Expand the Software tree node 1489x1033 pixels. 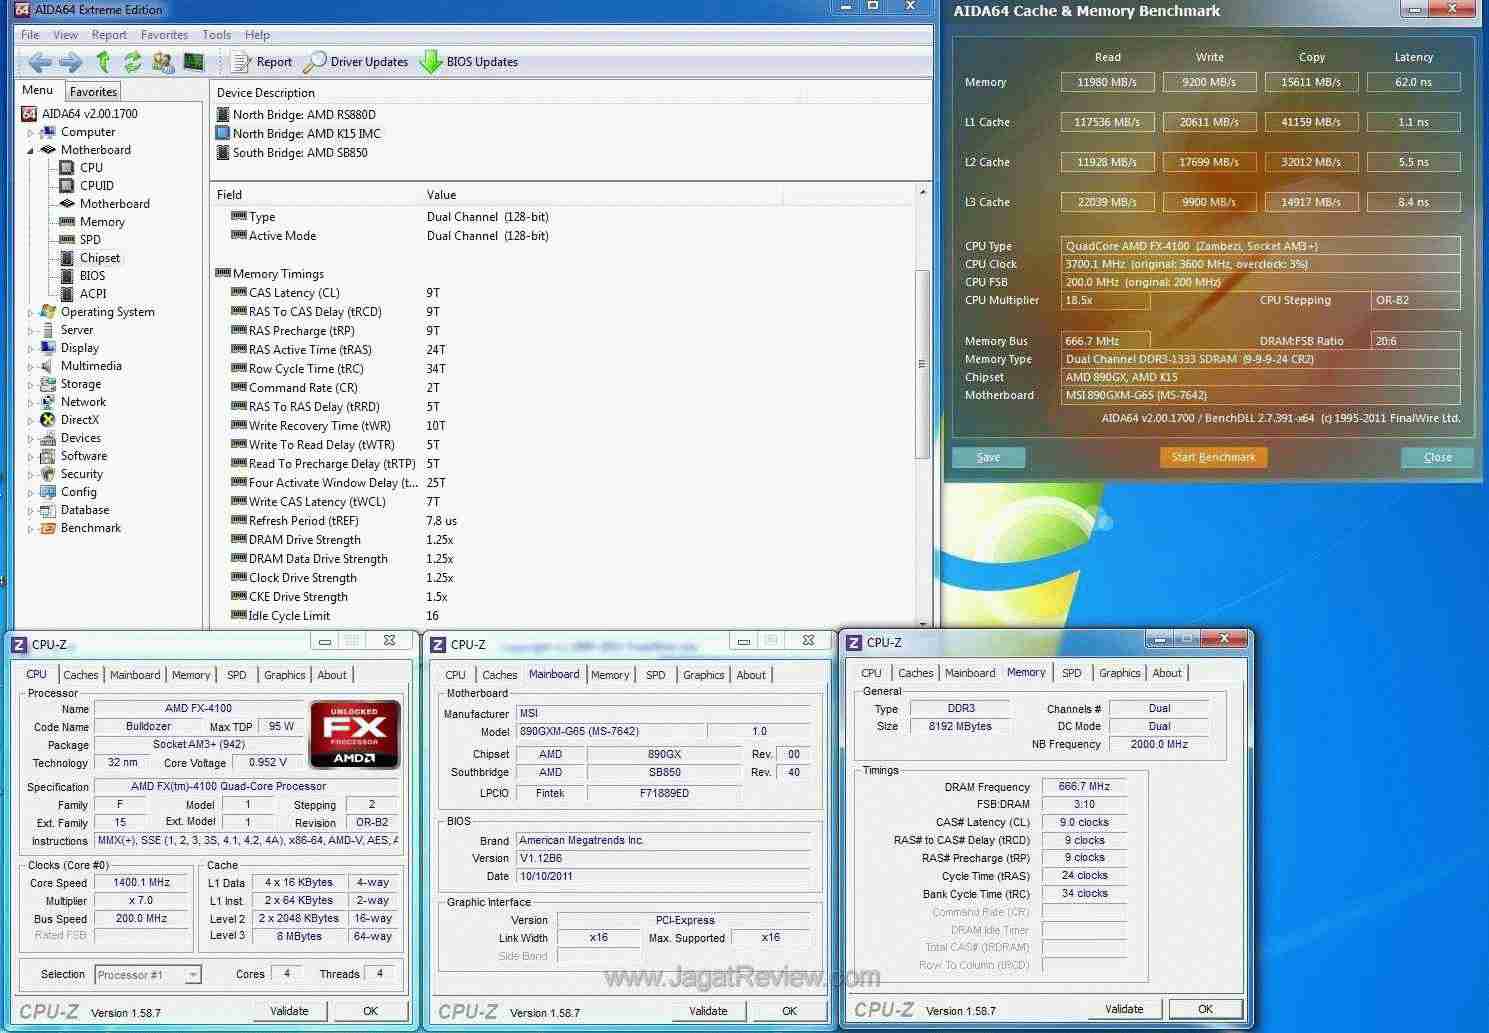30,457
